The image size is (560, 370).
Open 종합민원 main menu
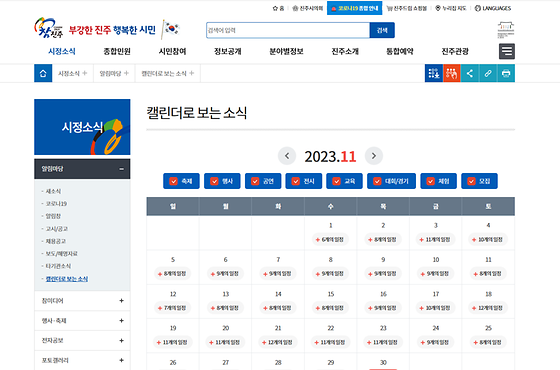[x=117, y=51]
